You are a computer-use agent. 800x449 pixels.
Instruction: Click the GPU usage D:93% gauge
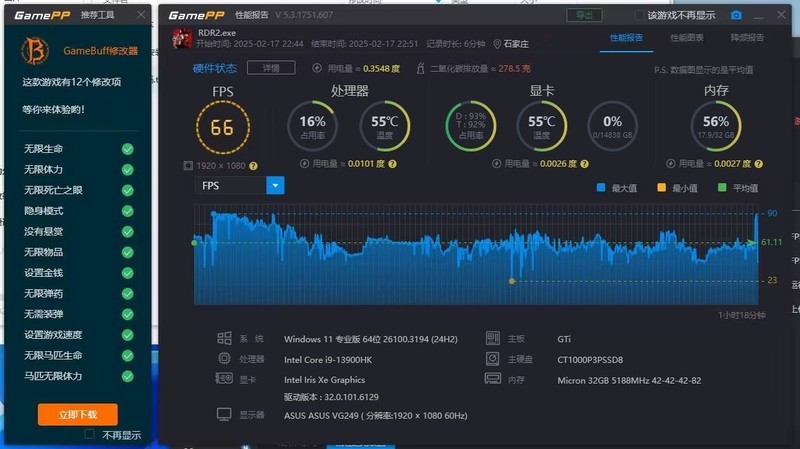pos(471,126)
